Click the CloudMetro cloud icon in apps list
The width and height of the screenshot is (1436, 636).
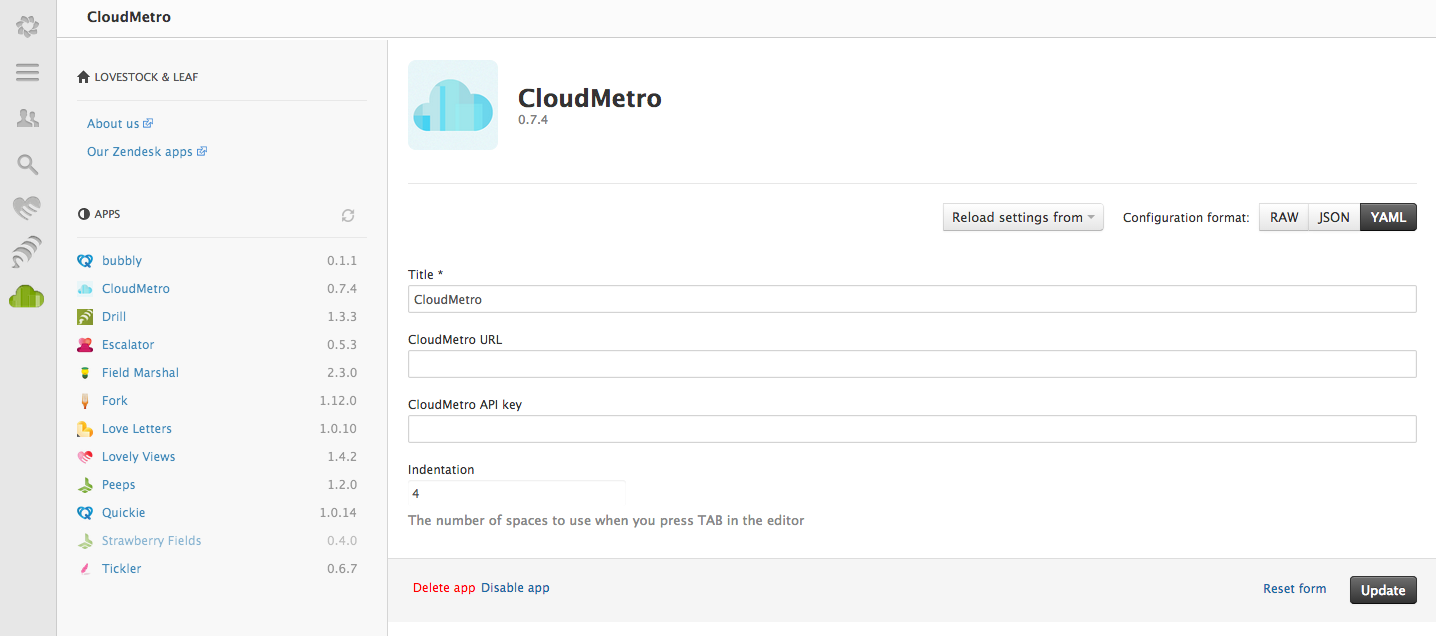(85, 289)
